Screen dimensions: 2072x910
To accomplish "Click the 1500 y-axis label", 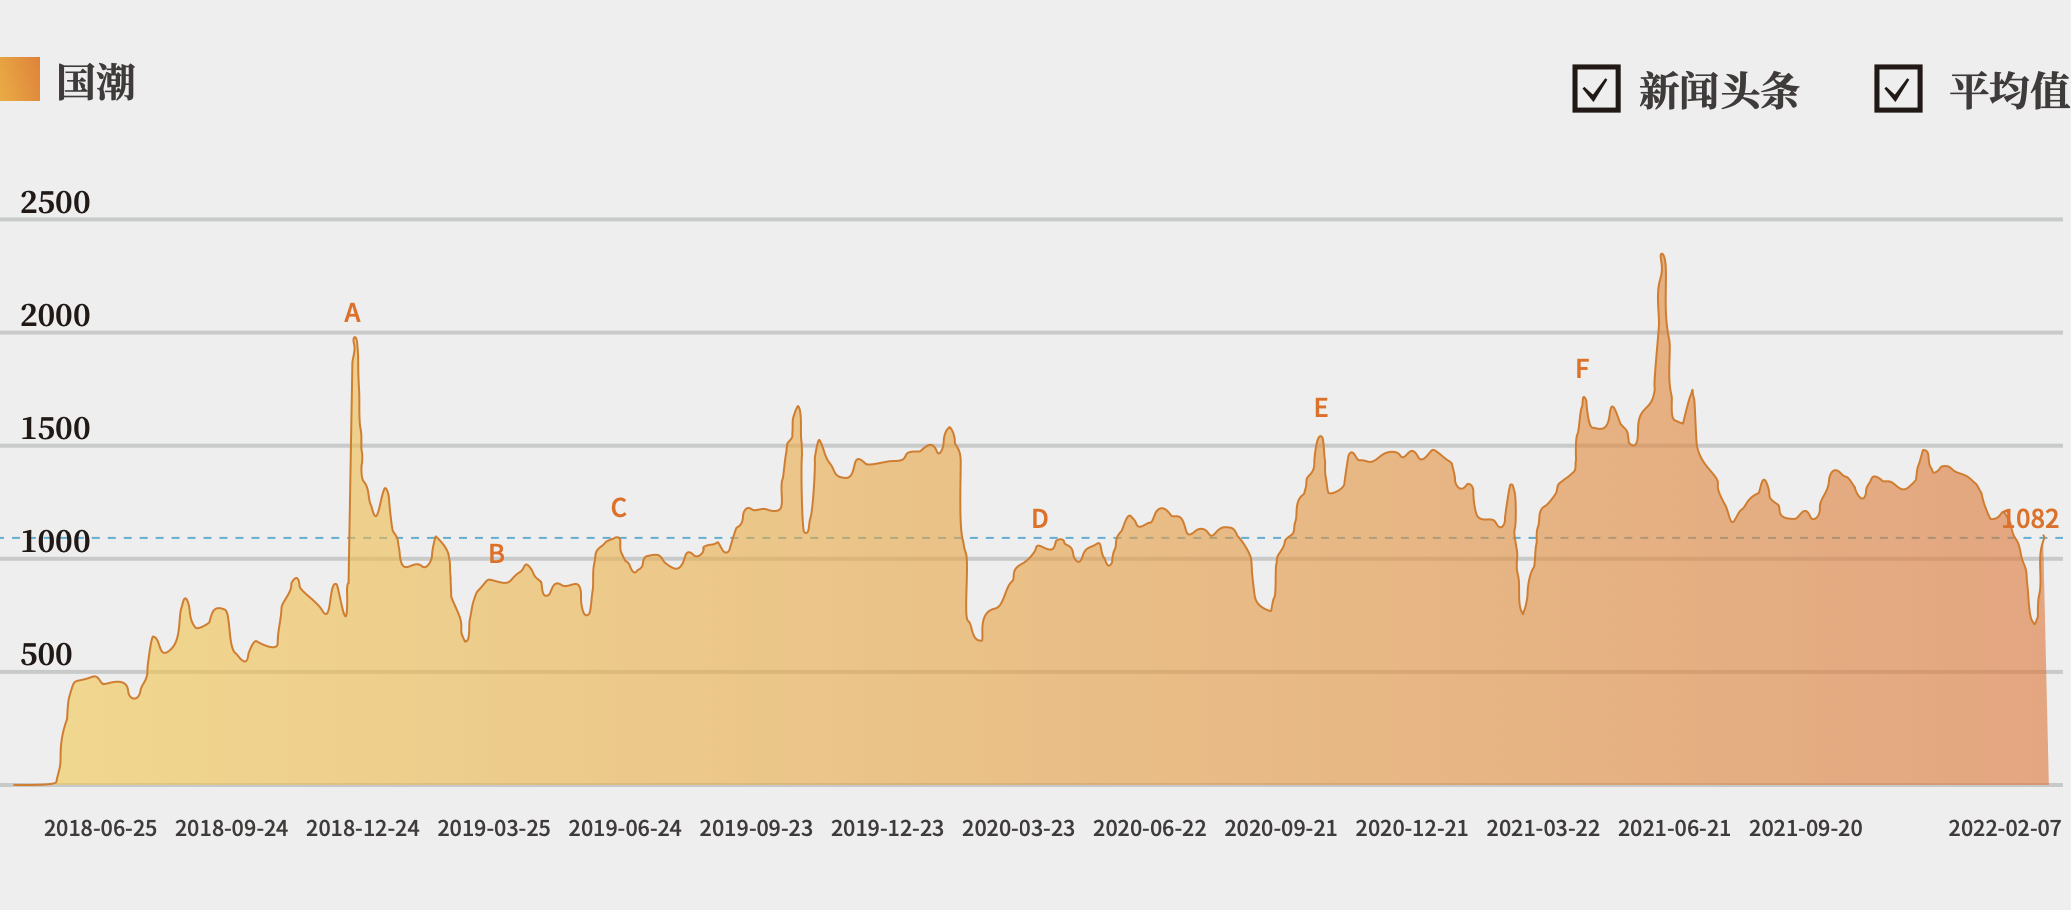I will click(55, 429).
